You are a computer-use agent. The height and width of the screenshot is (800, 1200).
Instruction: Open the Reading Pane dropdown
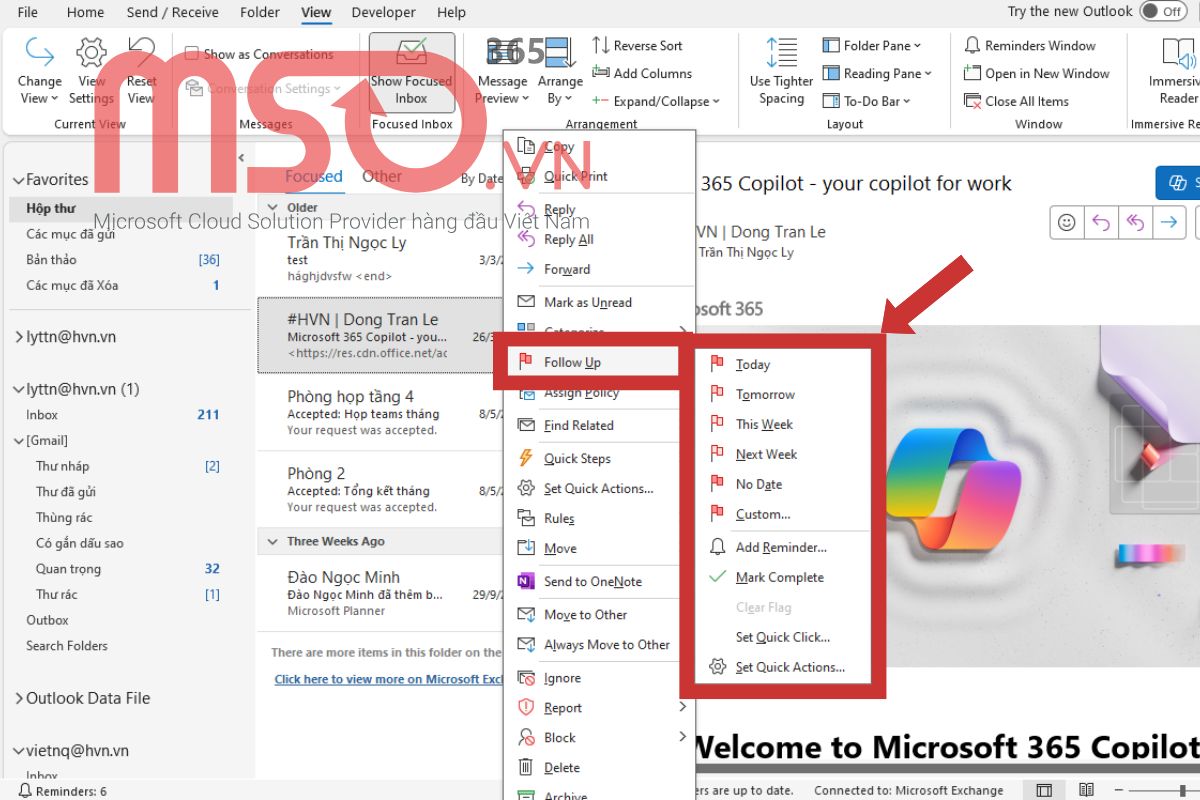tap(876, 73)
